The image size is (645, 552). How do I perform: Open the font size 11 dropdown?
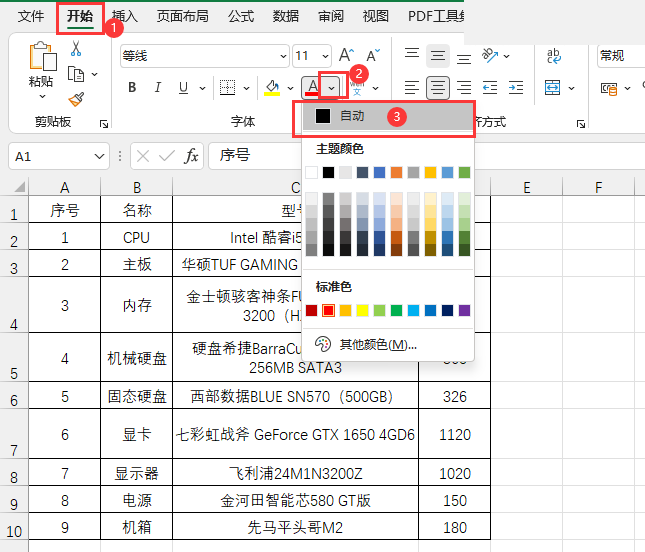[x=325, y=56]
